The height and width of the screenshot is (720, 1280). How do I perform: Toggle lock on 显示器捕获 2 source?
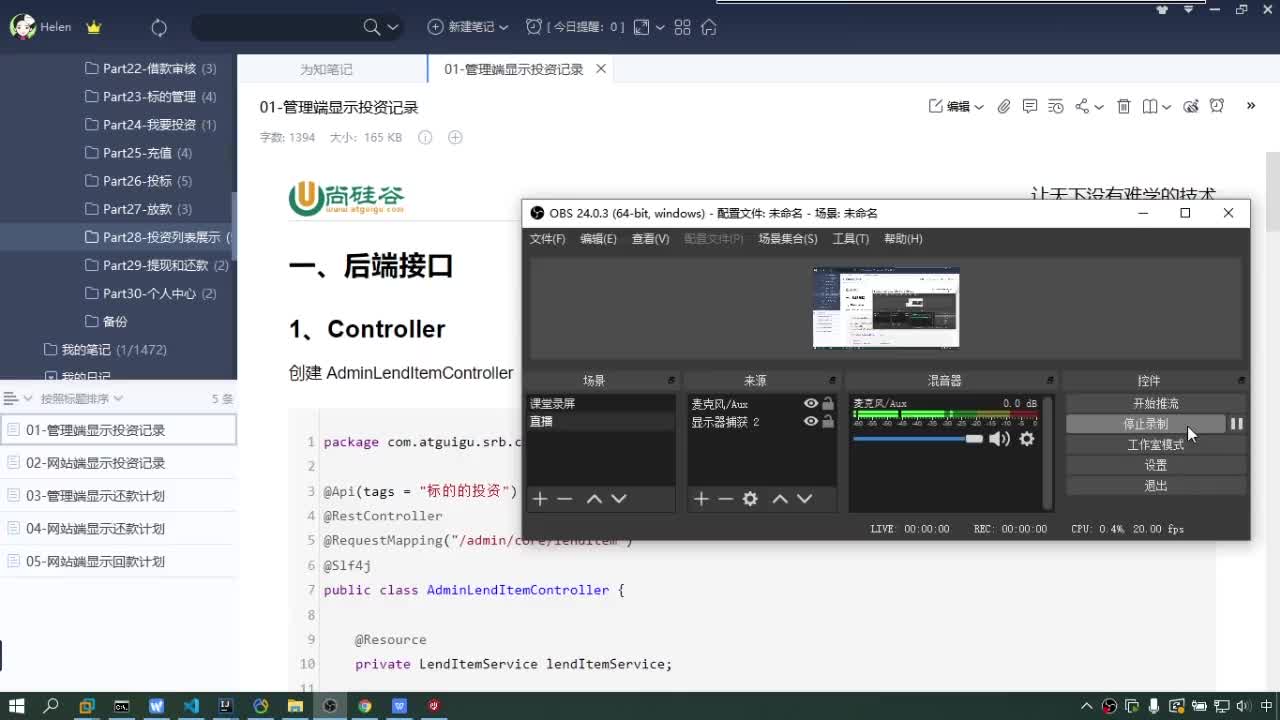point(828,422)
